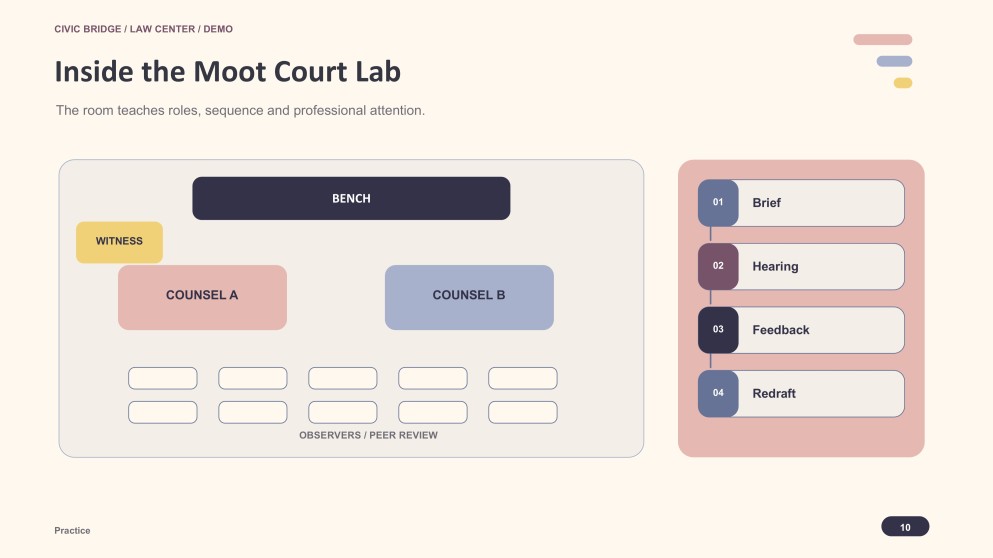Select the yellow WITNESS box

click(x=119, y=242)
